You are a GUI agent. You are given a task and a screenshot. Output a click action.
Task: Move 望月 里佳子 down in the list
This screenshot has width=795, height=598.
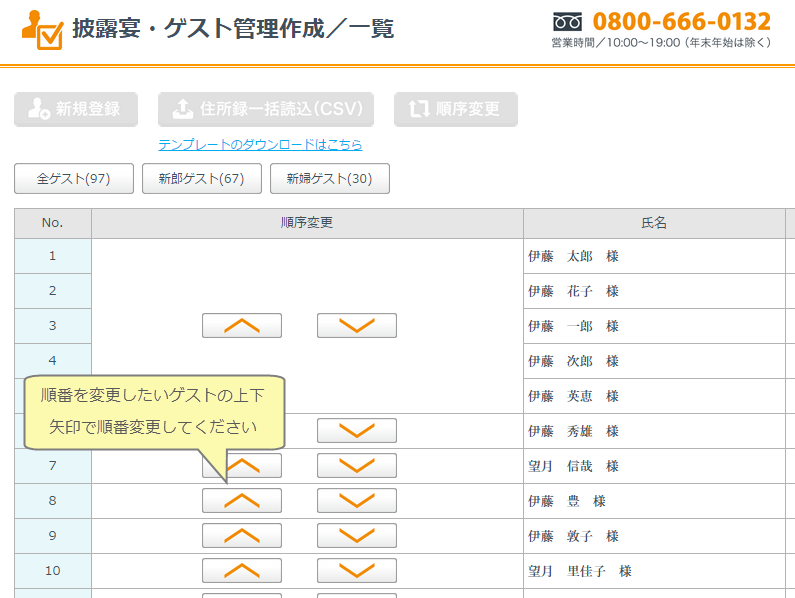coord(357,571)
